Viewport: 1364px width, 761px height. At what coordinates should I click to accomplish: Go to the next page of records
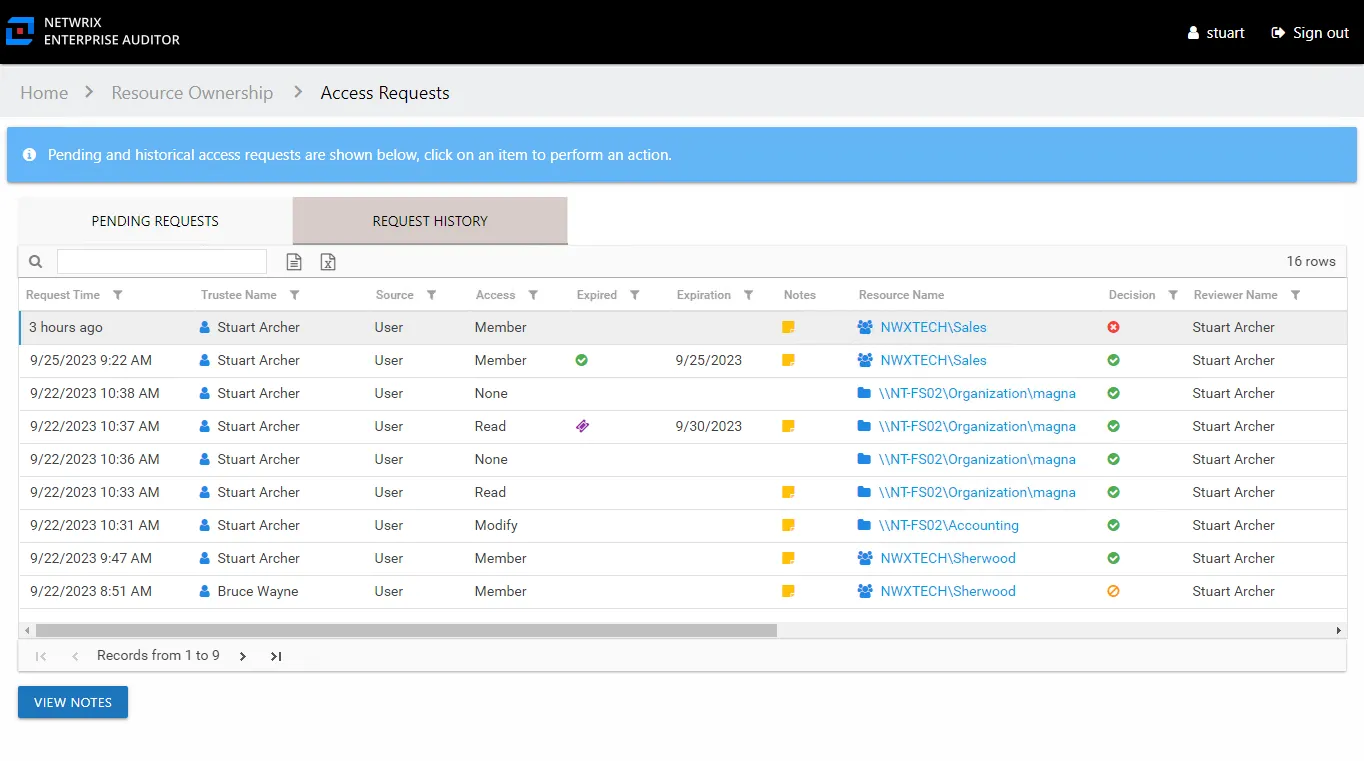243,656
